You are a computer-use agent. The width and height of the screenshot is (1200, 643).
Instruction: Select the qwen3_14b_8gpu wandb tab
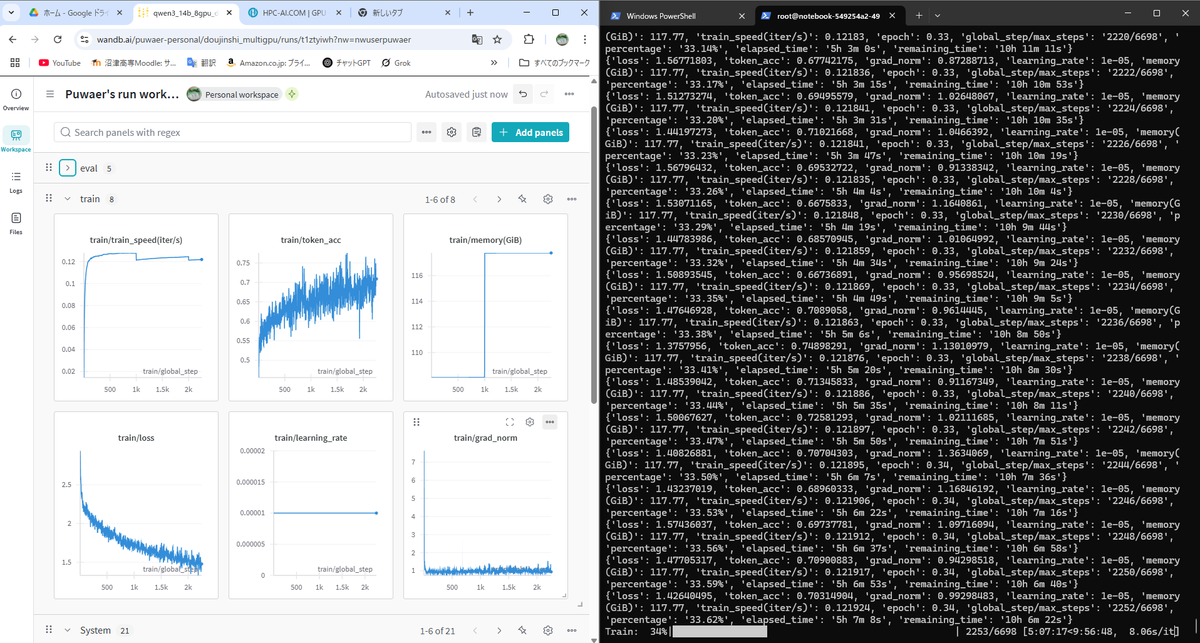(186, 13)
